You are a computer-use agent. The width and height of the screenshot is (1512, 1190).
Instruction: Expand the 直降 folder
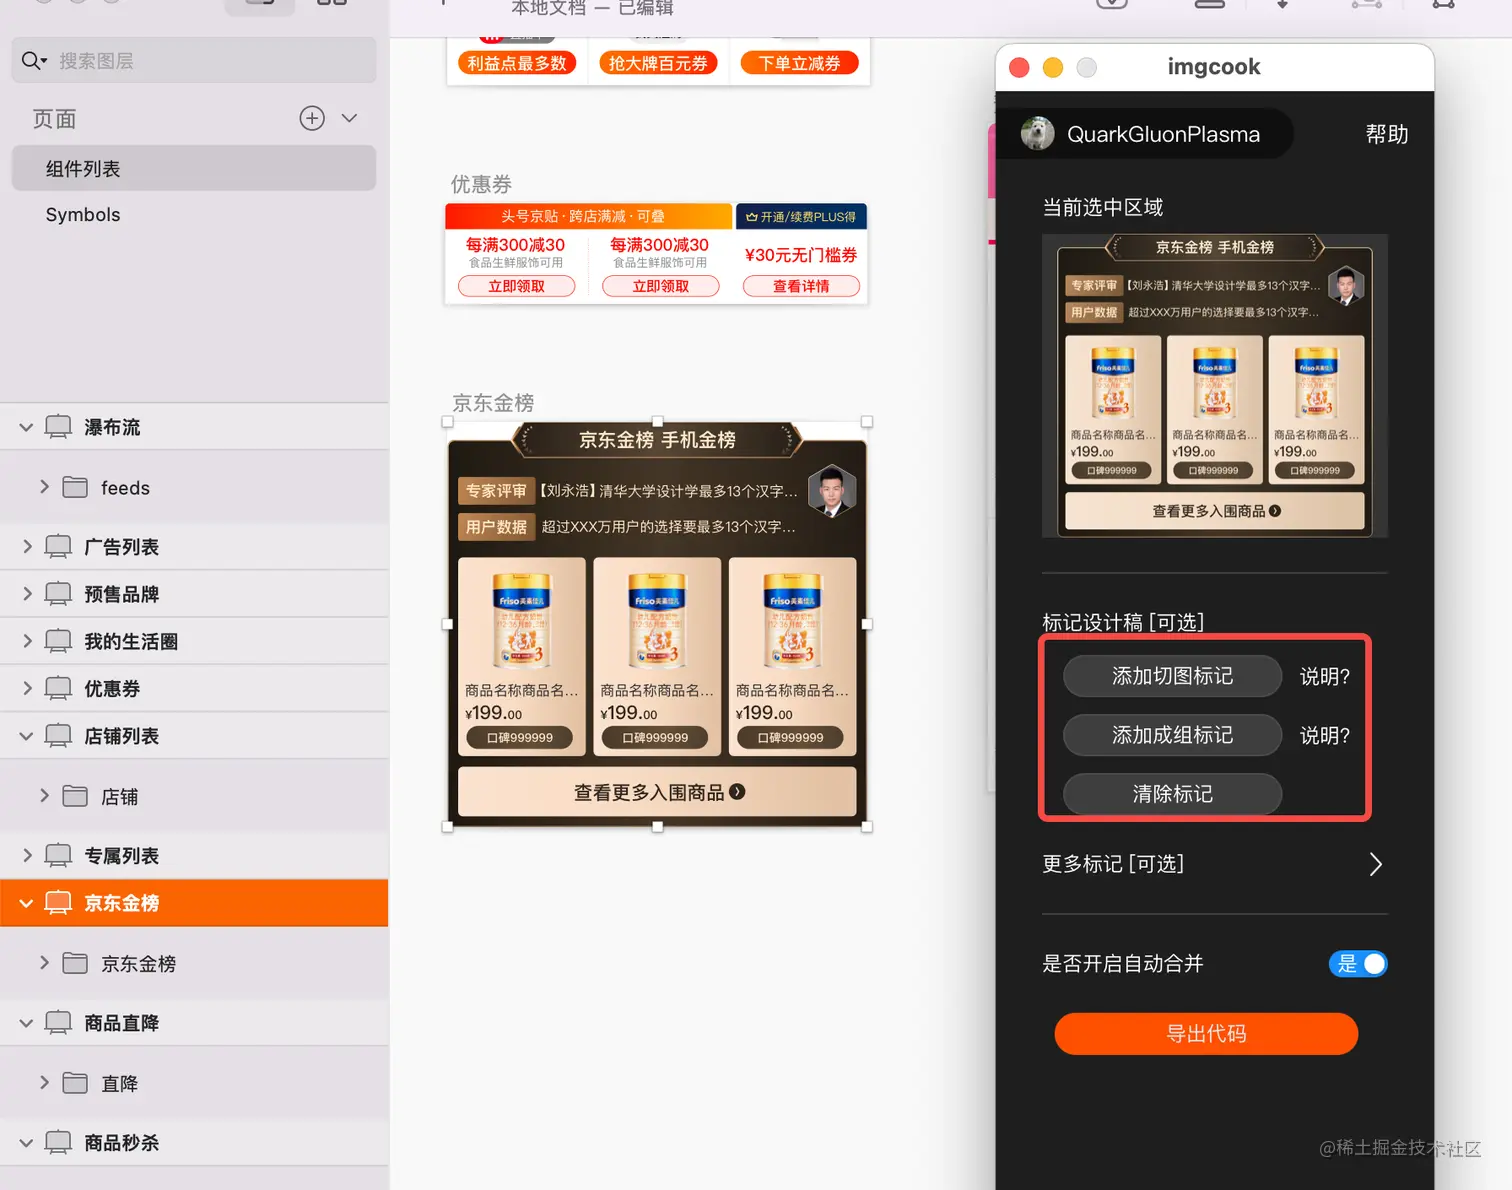click(x=44, y=1083)
